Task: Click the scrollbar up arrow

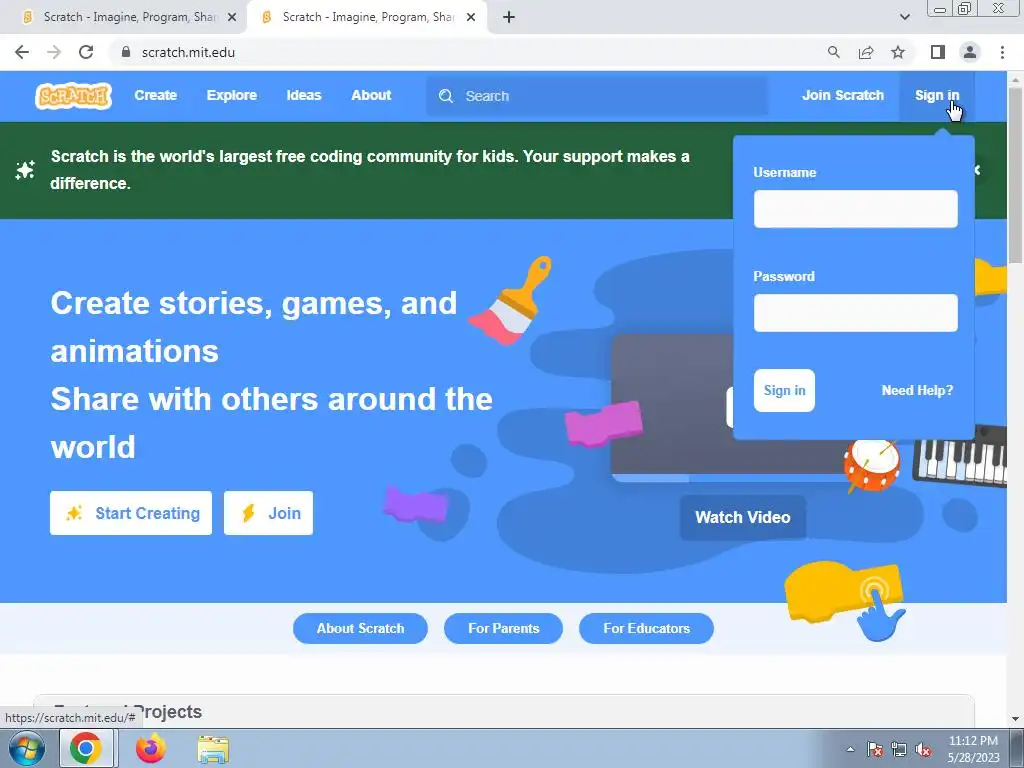Action: [x=1016, y=78]
